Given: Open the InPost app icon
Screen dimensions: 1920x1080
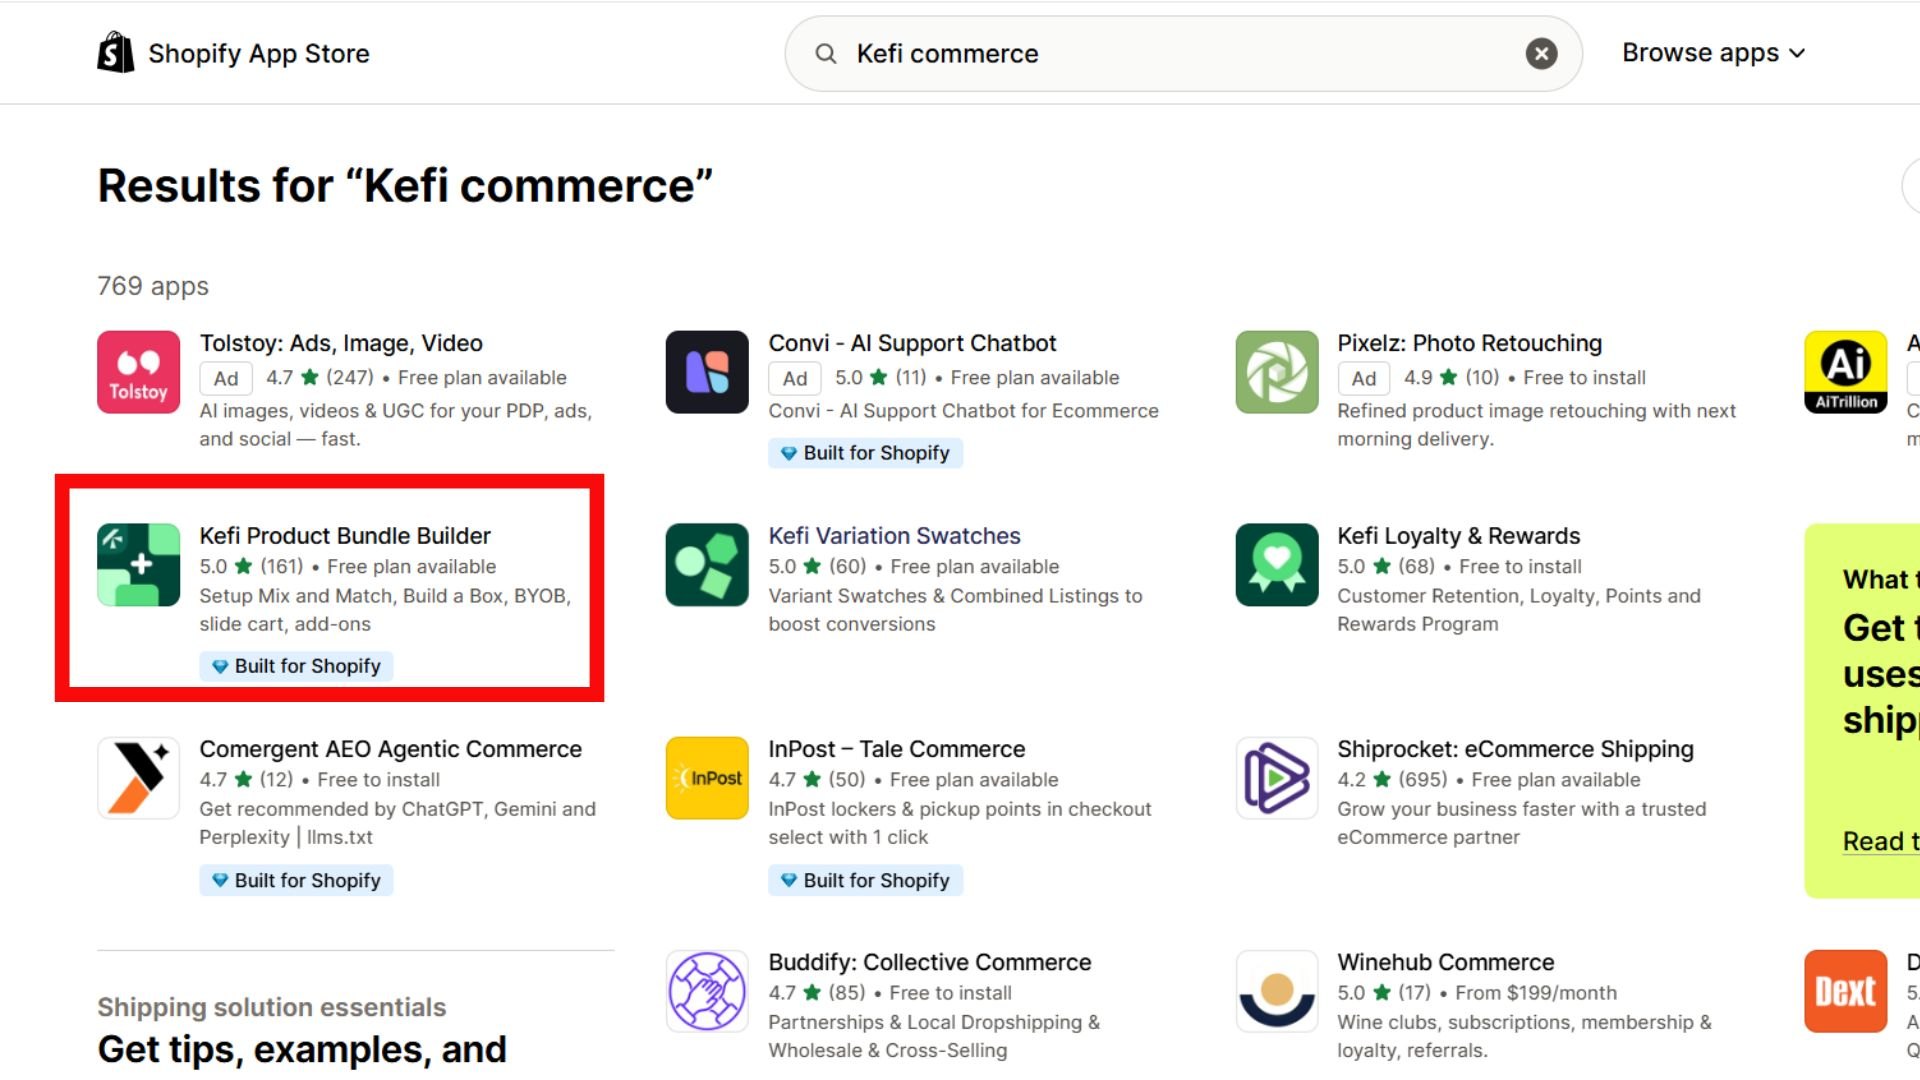Looking at the screenshot, I should click(x=707, y=778).
